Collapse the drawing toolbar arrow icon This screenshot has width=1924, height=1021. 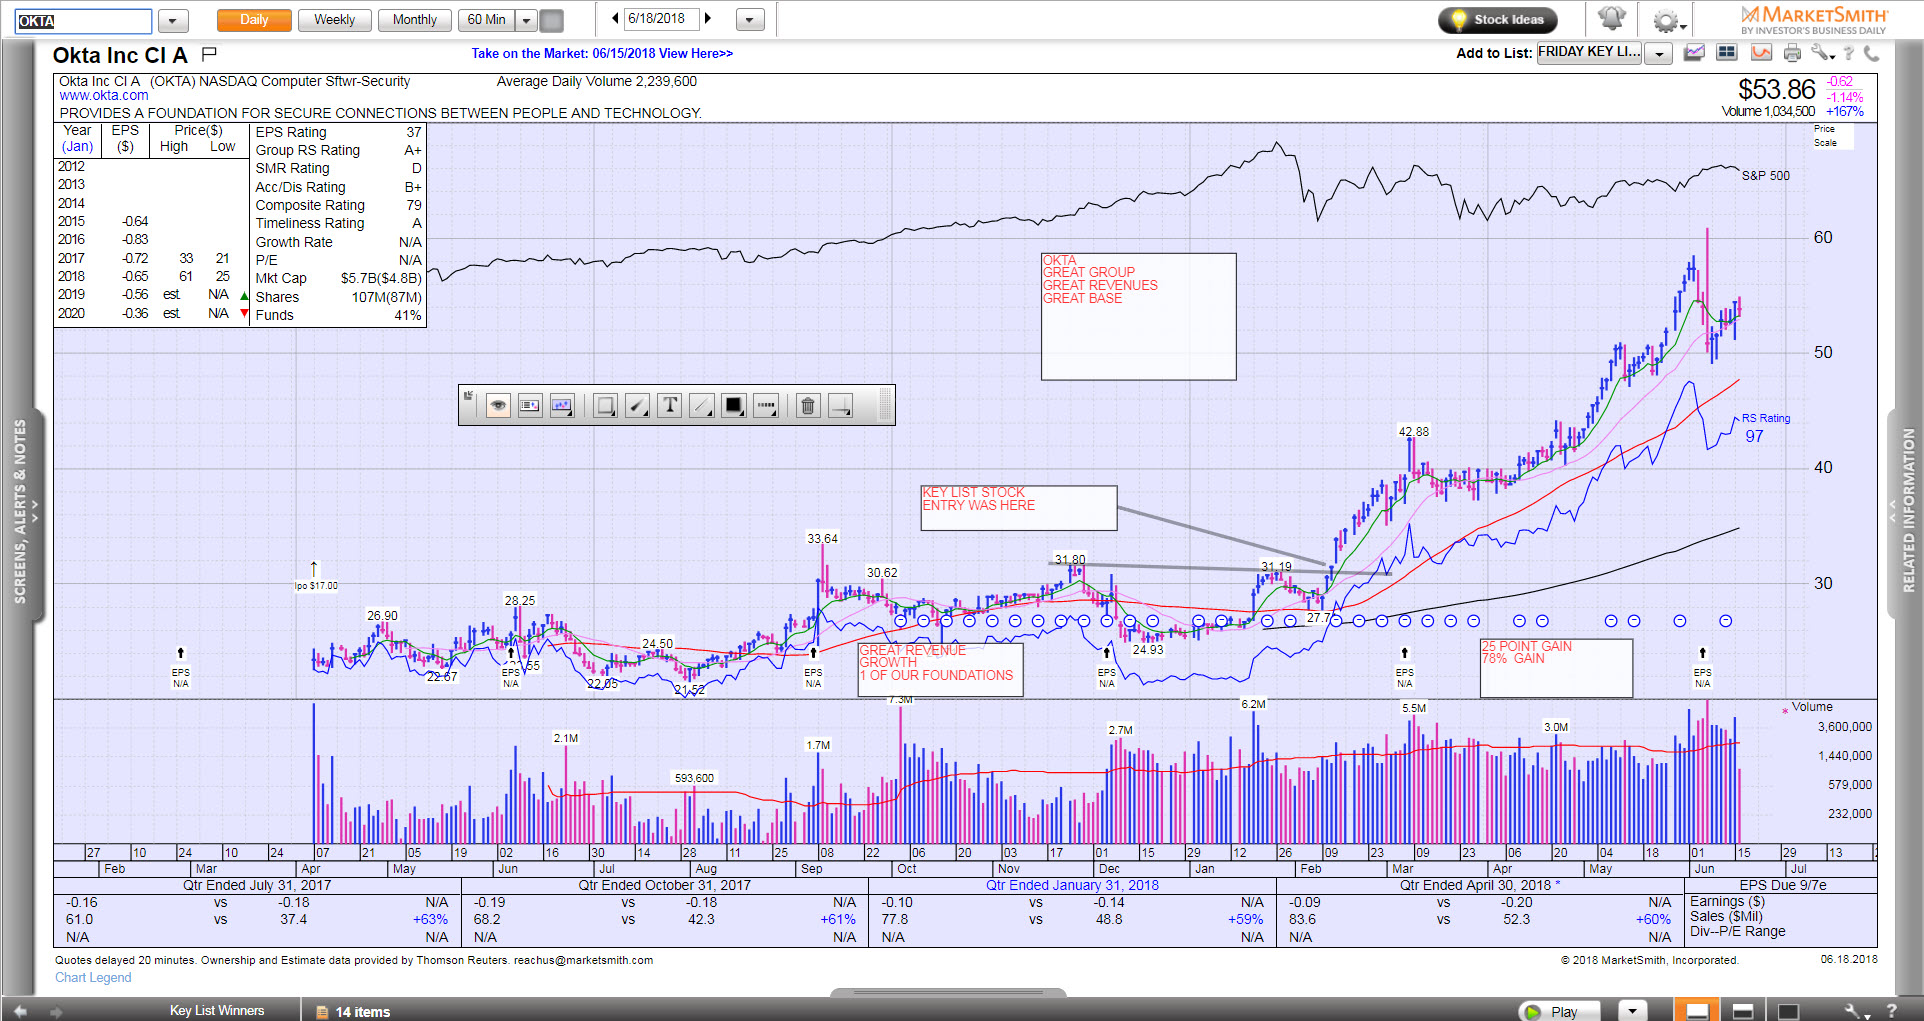468,396
